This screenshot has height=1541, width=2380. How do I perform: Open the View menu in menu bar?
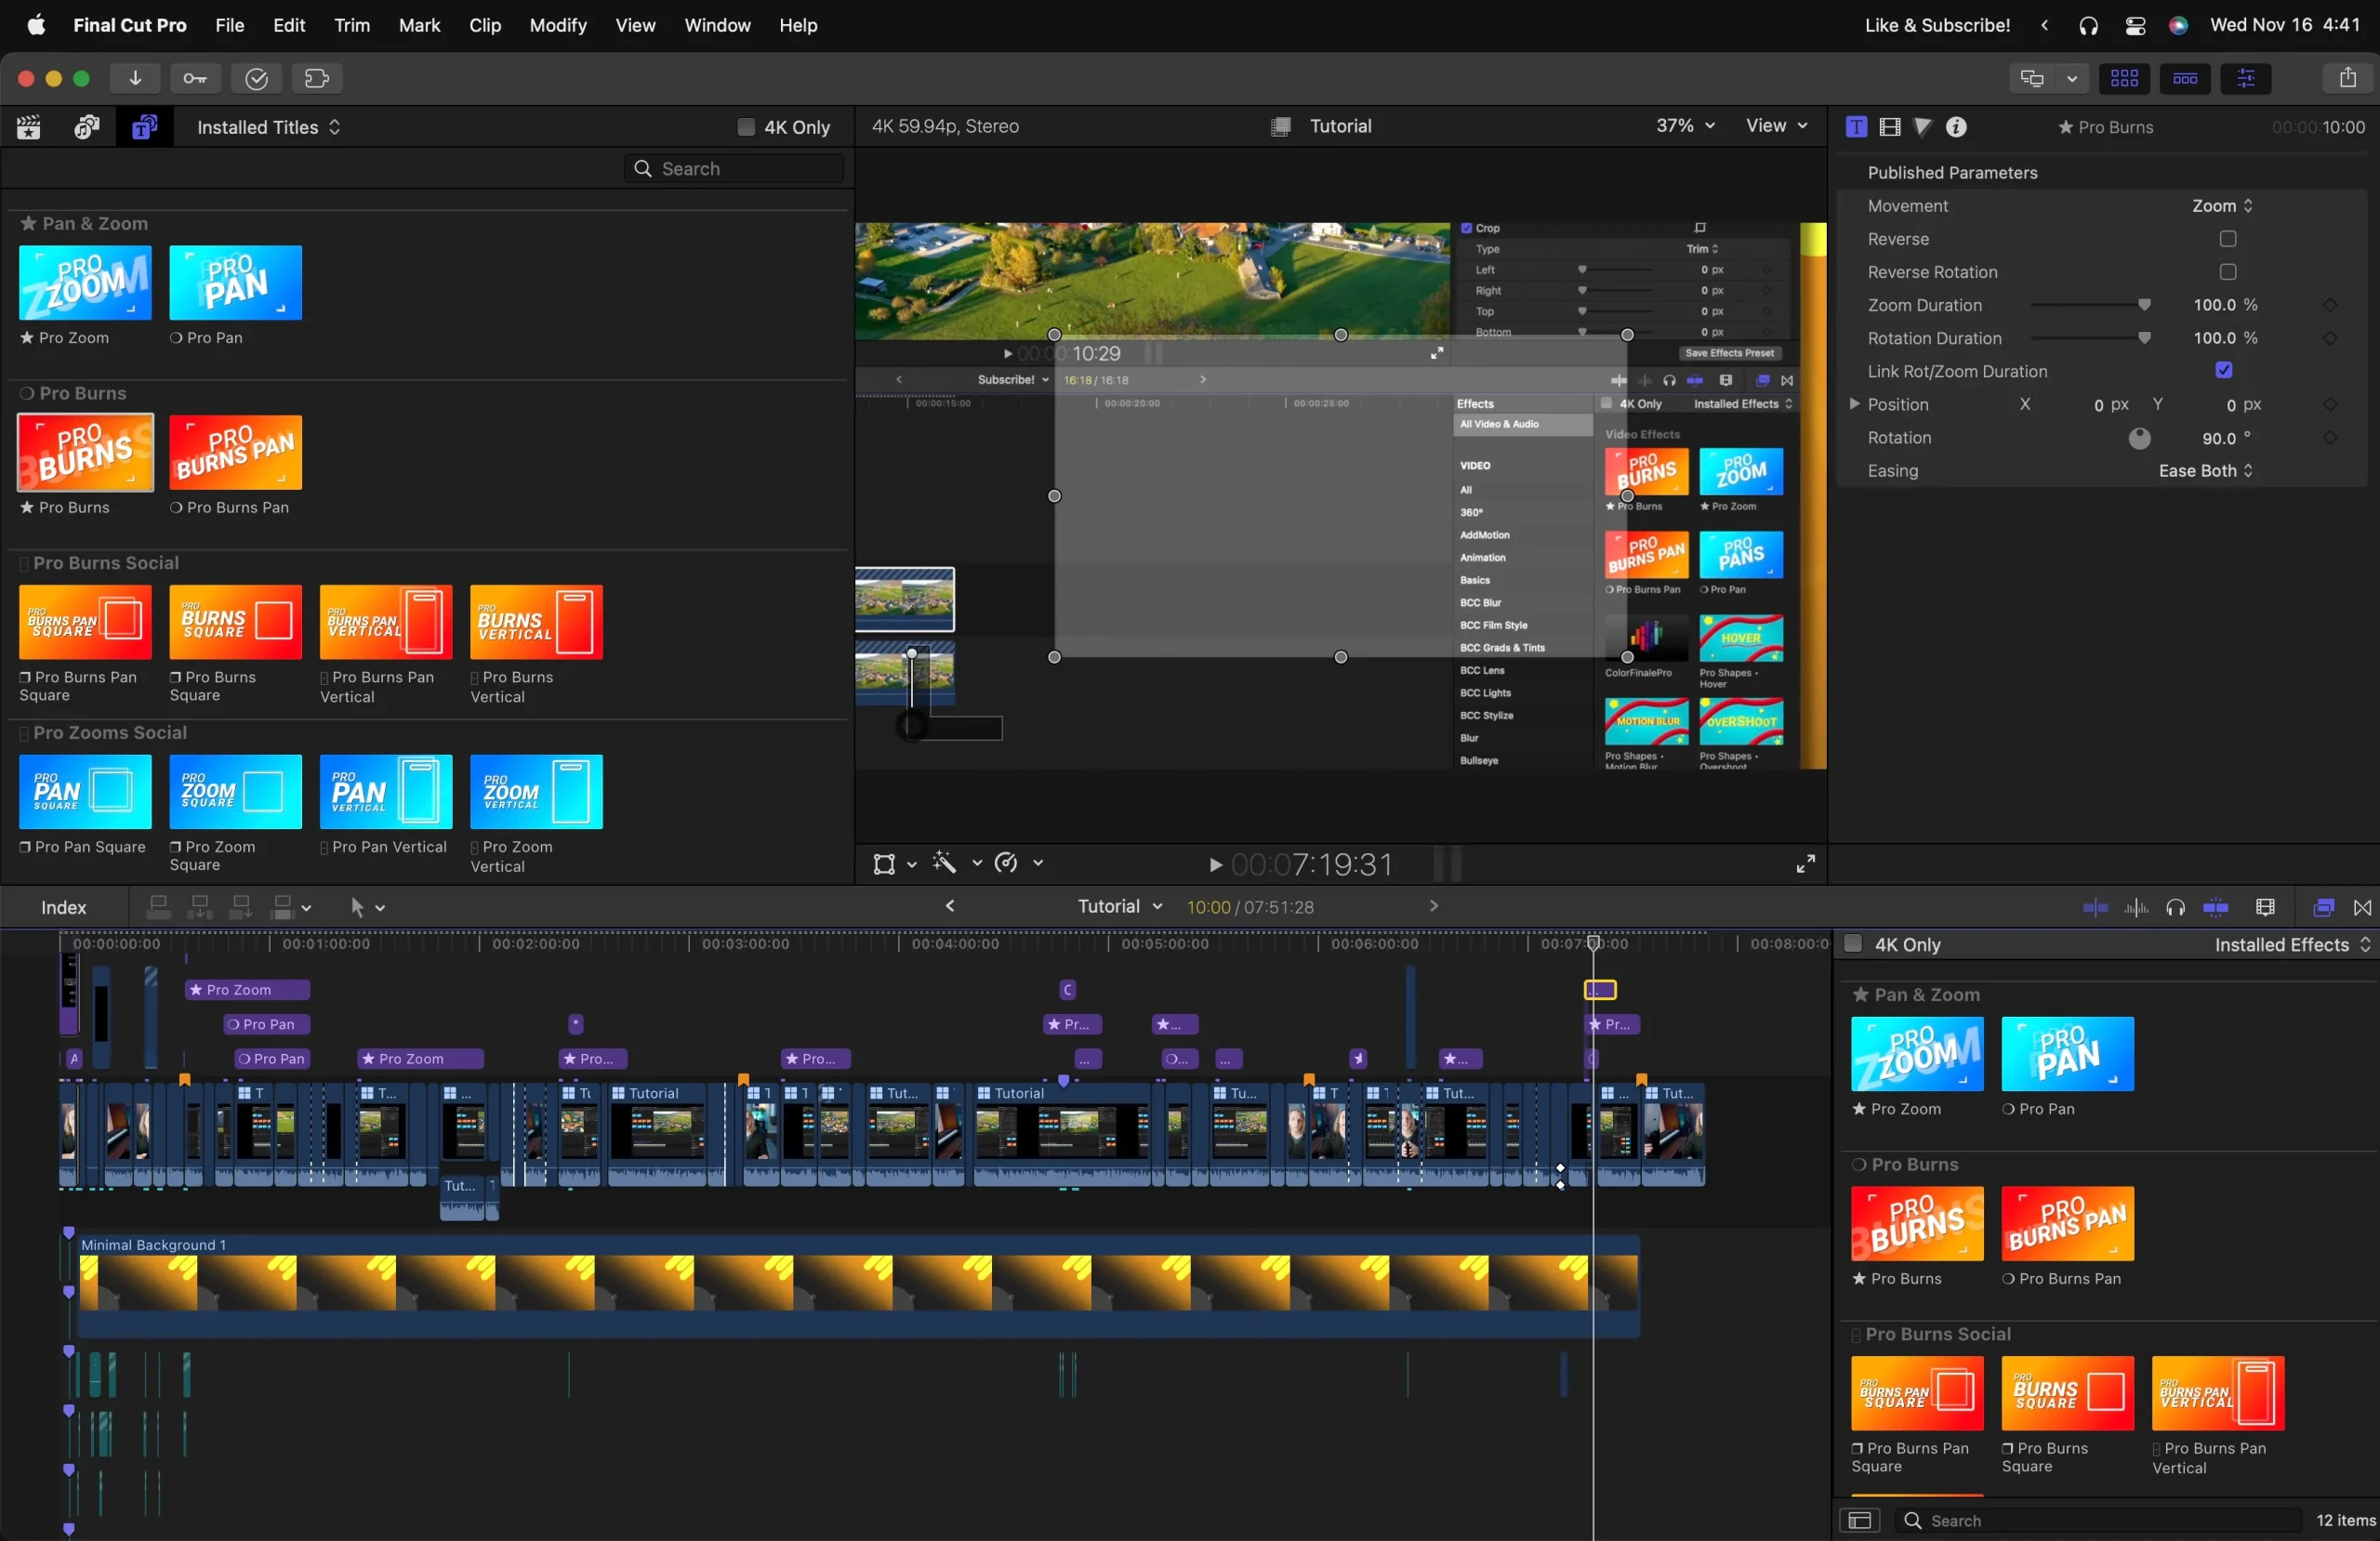(635, 24)
